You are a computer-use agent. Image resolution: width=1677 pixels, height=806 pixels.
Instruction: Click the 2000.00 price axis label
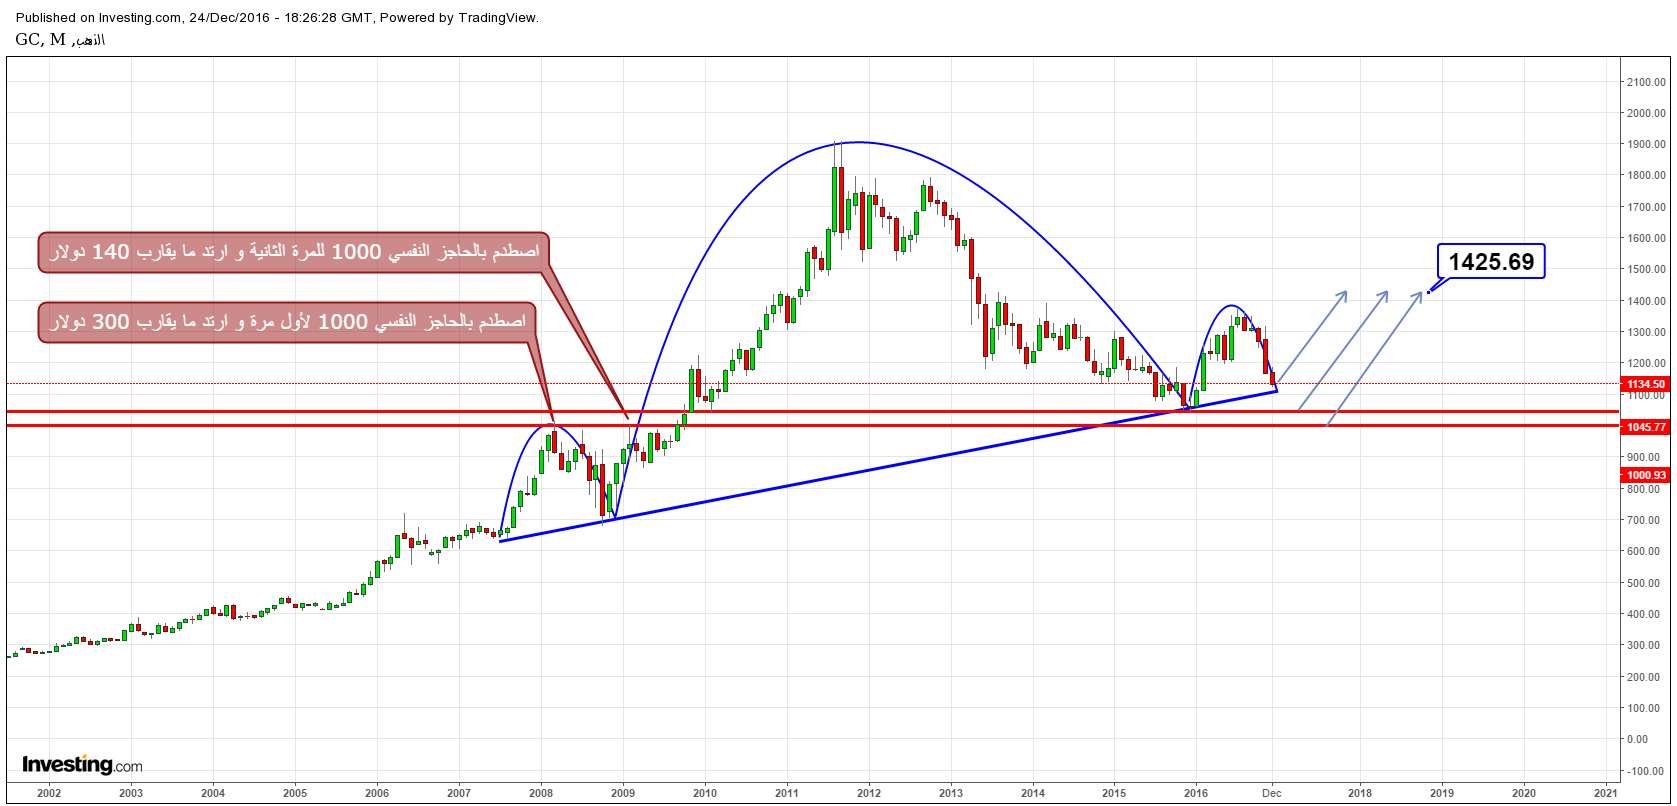(x=1645, y=113)
